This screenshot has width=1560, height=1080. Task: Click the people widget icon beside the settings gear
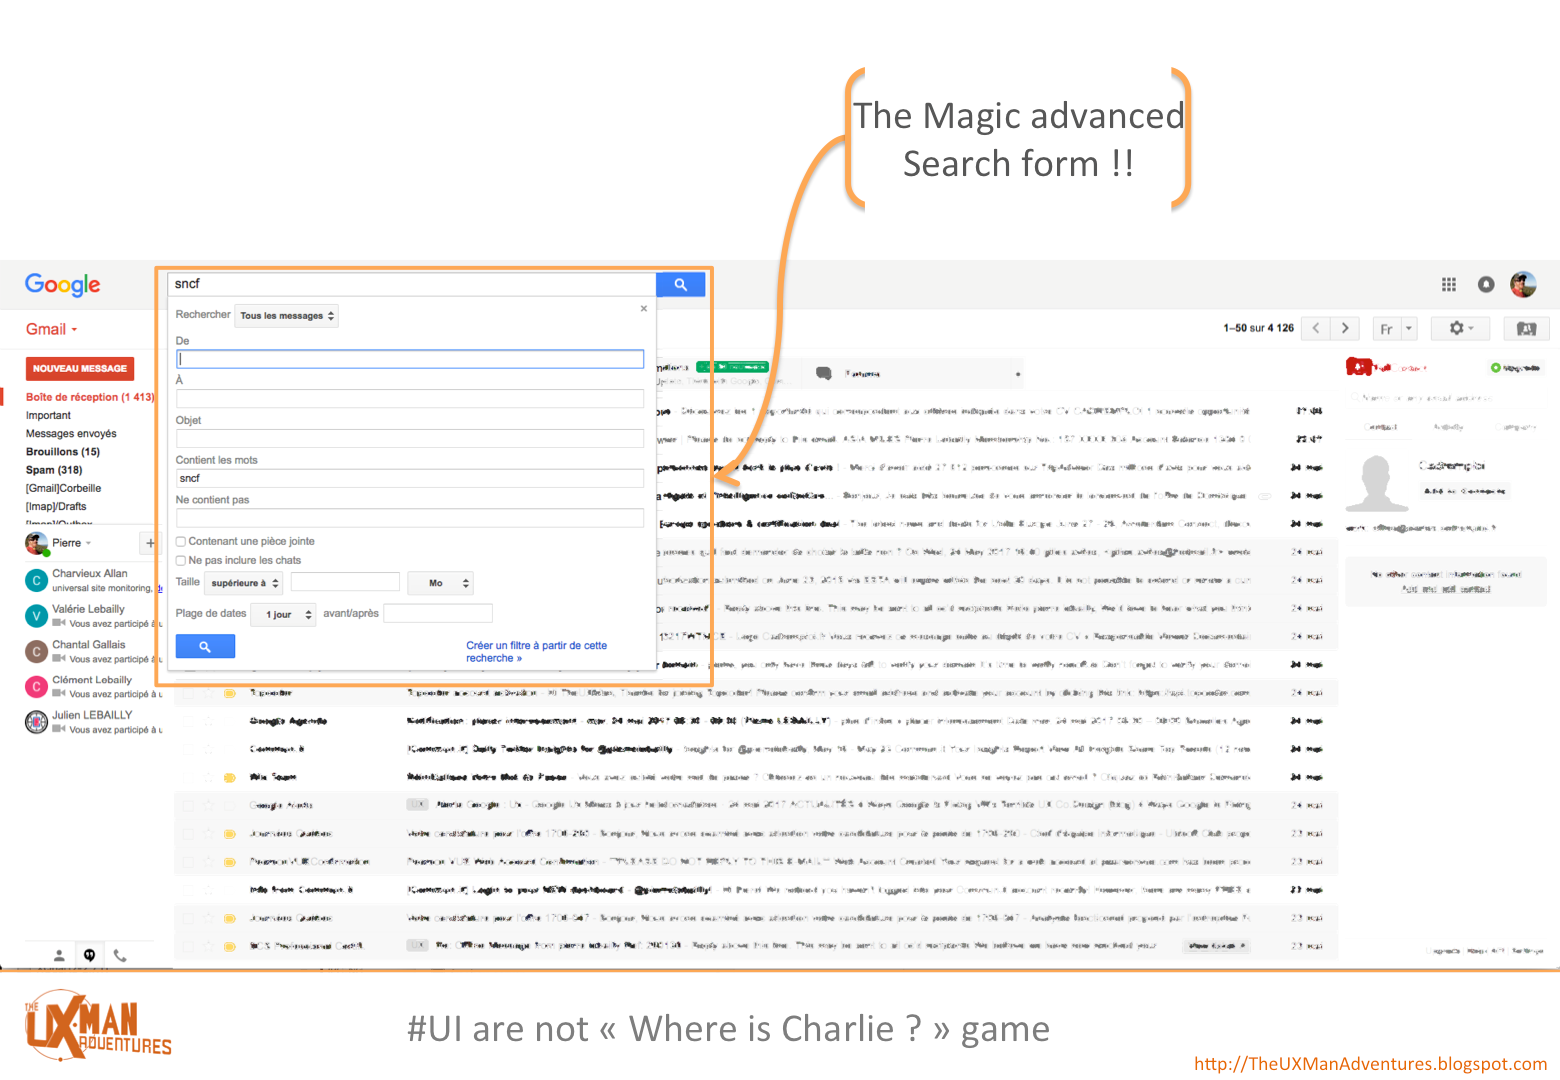(1526, 328)
